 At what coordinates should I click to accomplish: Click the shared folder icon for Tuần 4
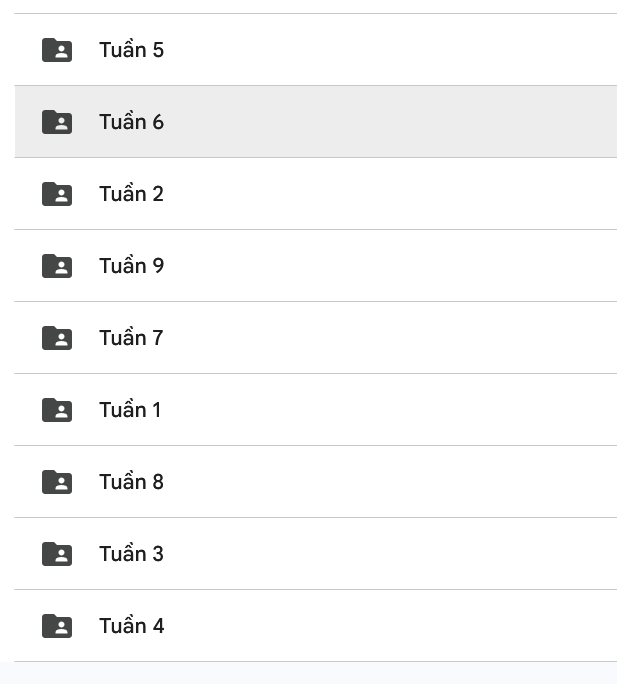click(57, 626)
